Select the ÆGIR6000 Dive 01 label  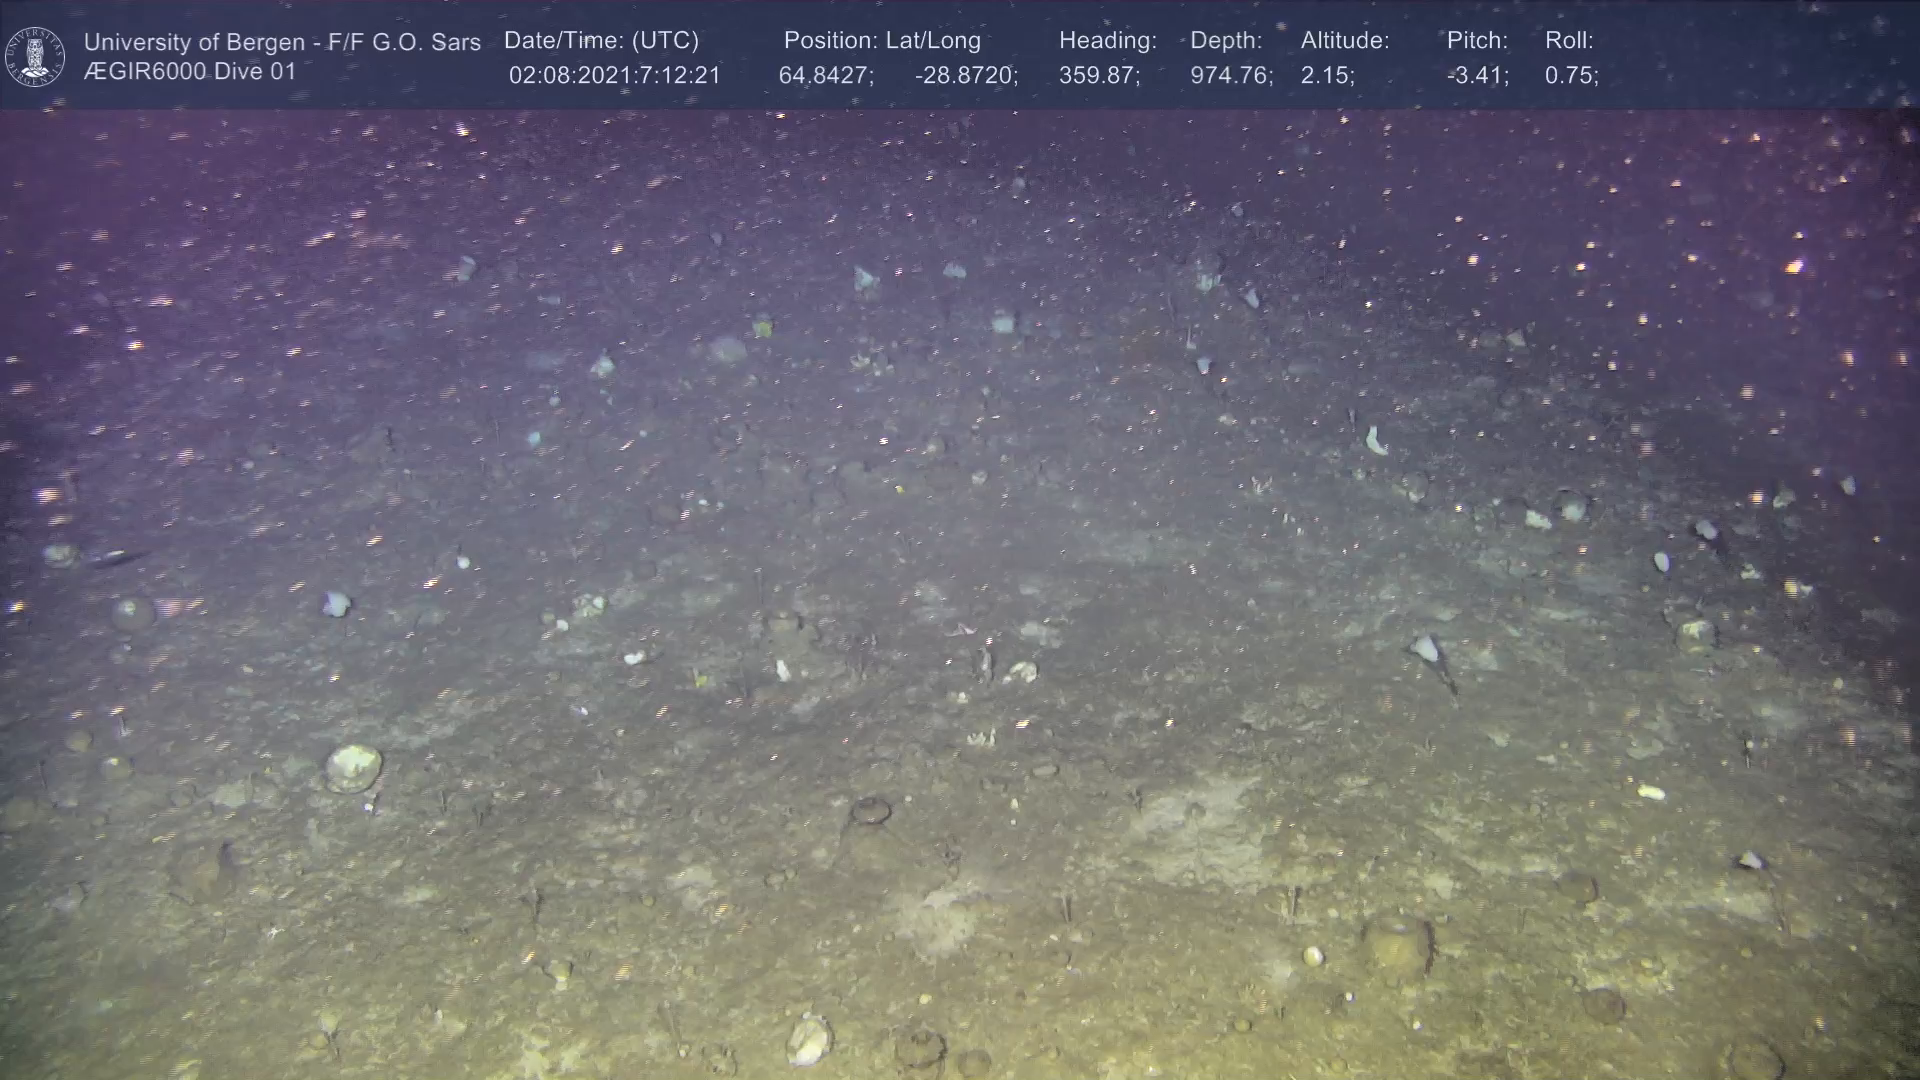click(190, 72)
